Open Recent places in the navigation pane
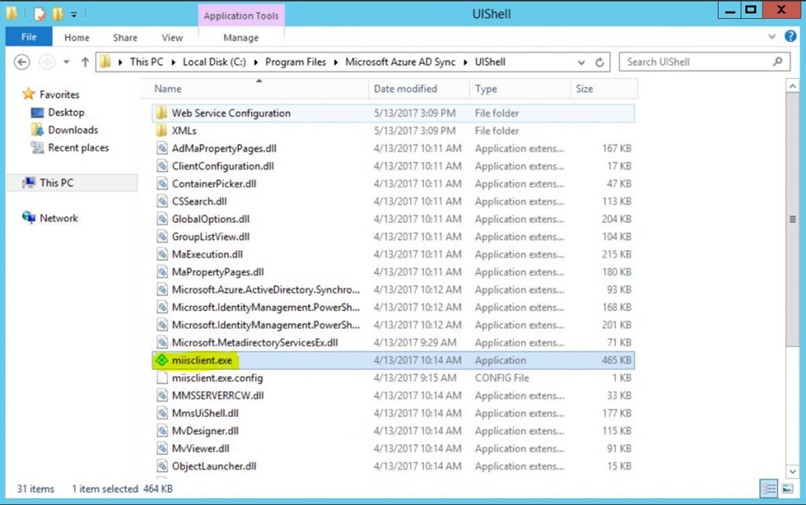Viewport: 806px width, 505px height. 78,148
